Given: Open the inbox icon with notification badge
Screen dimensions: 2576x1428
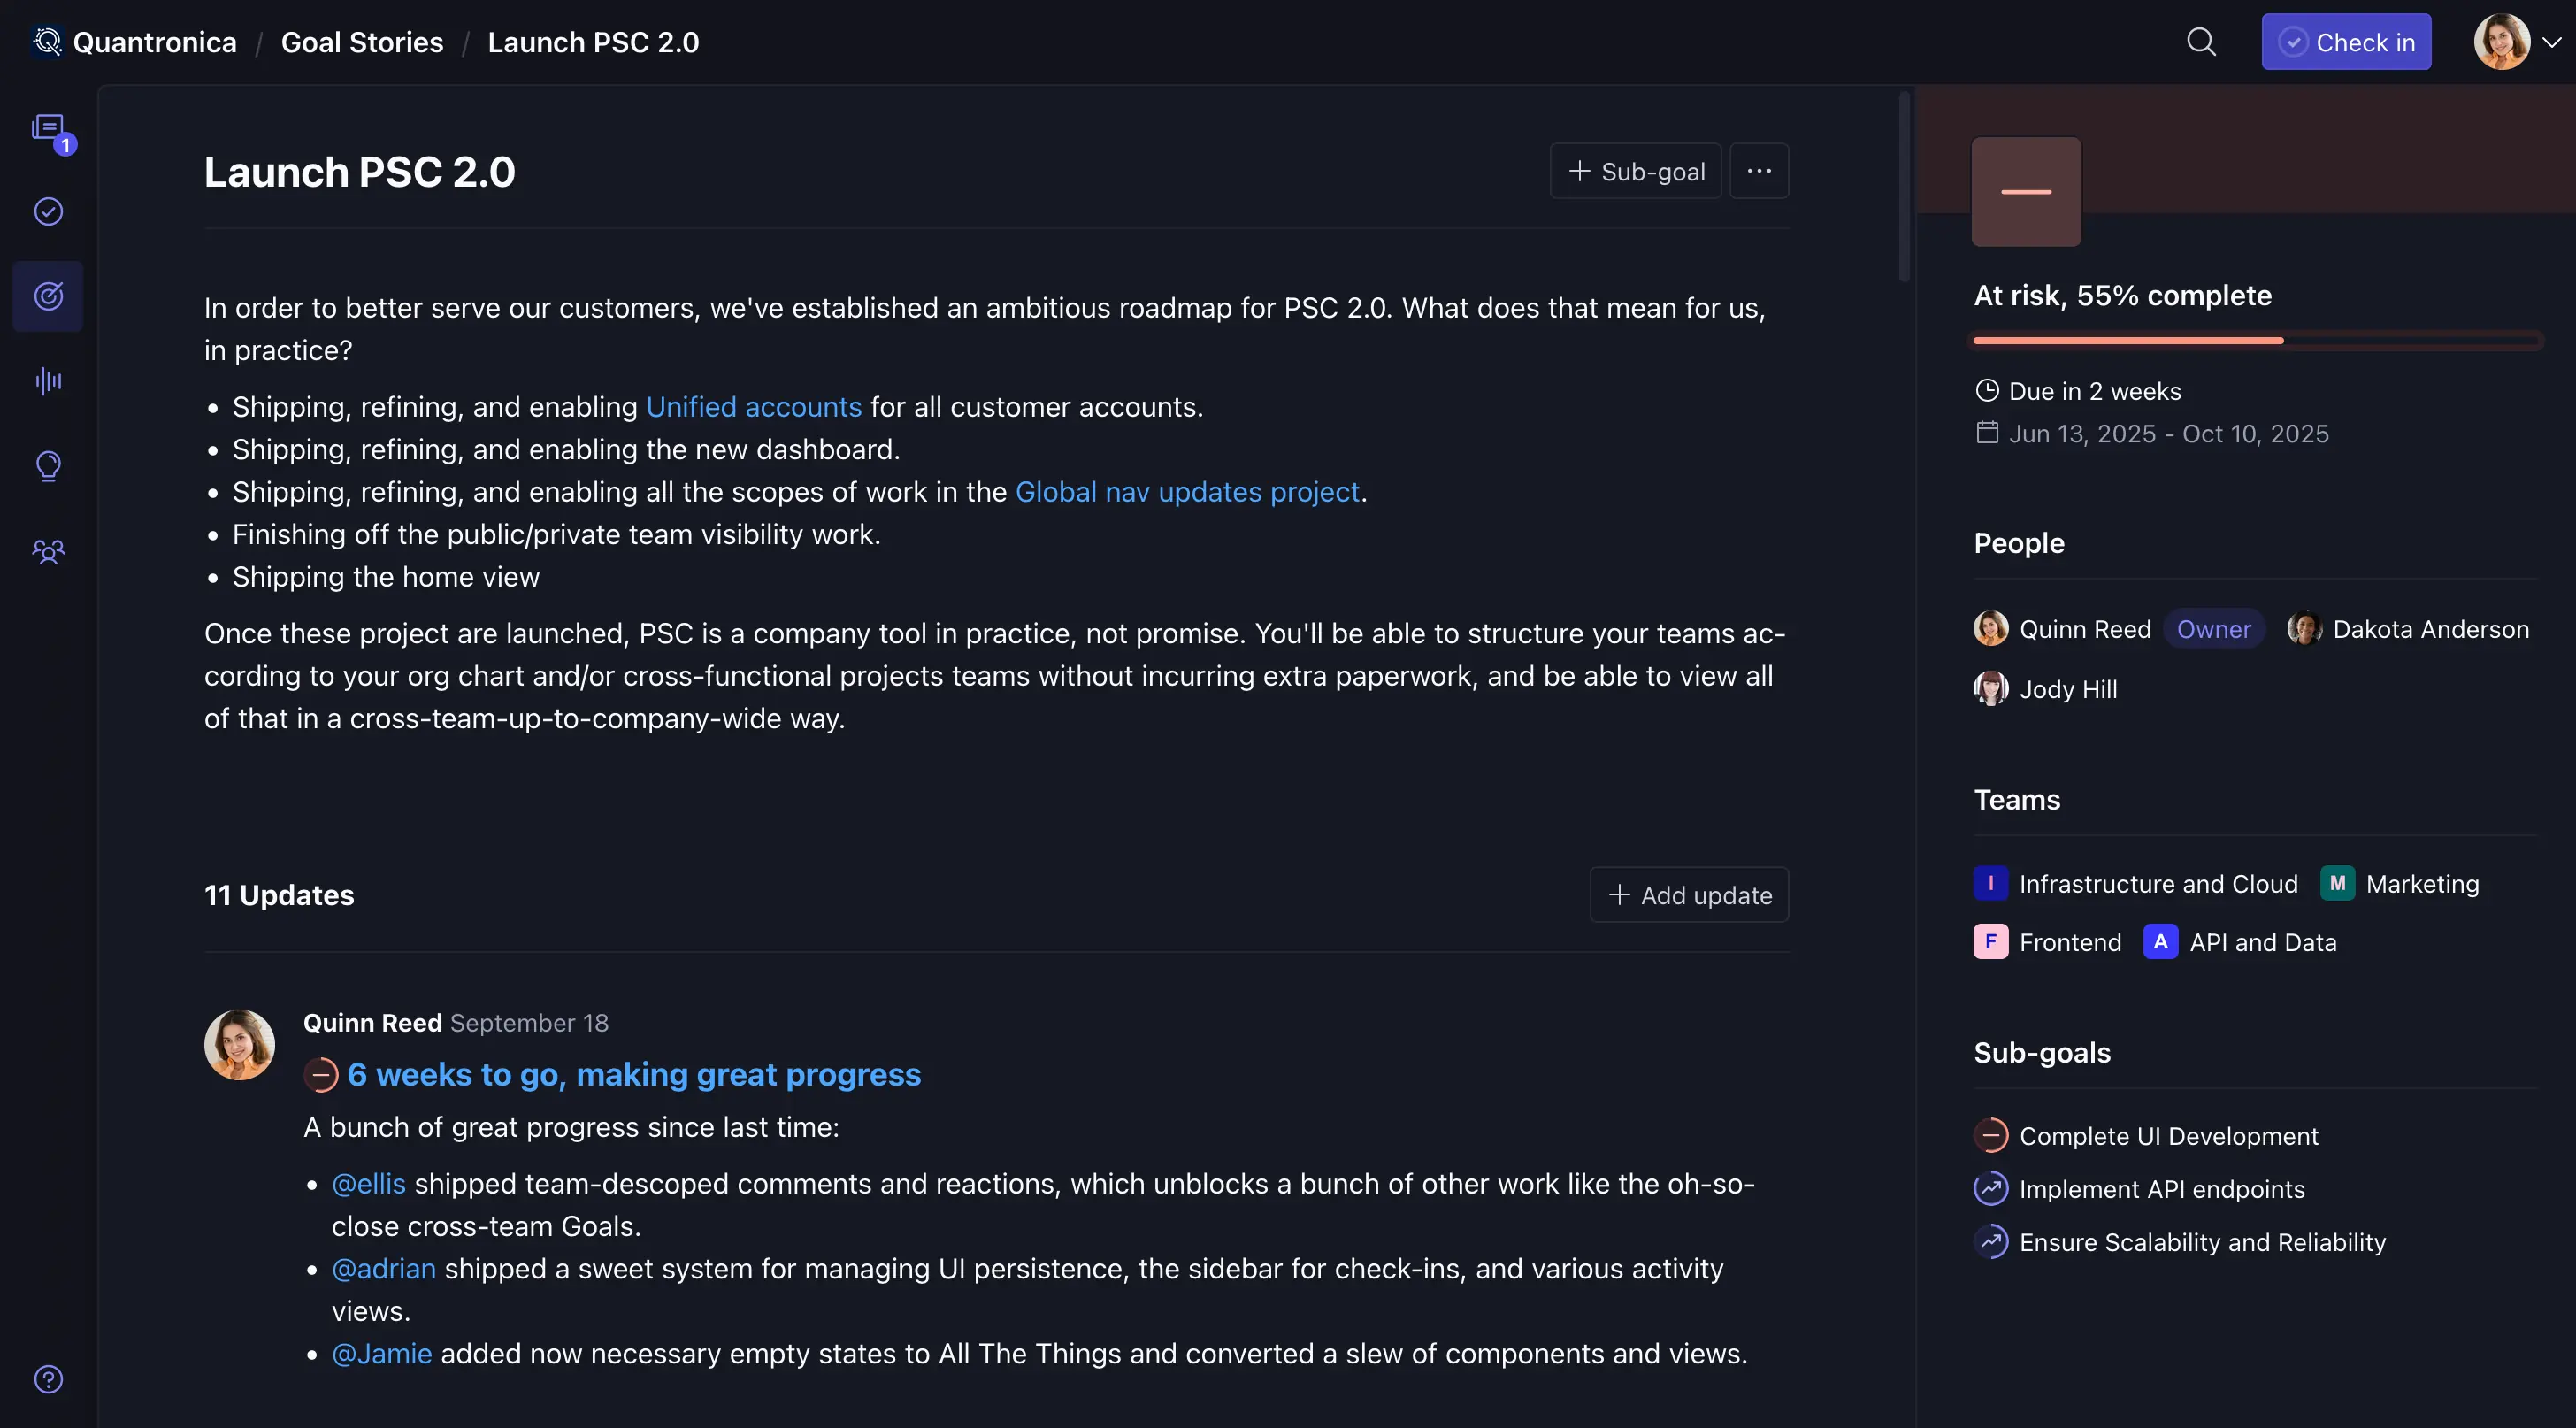Looking at the screenshot, I should pyautogui.click(x=48, y=128).
